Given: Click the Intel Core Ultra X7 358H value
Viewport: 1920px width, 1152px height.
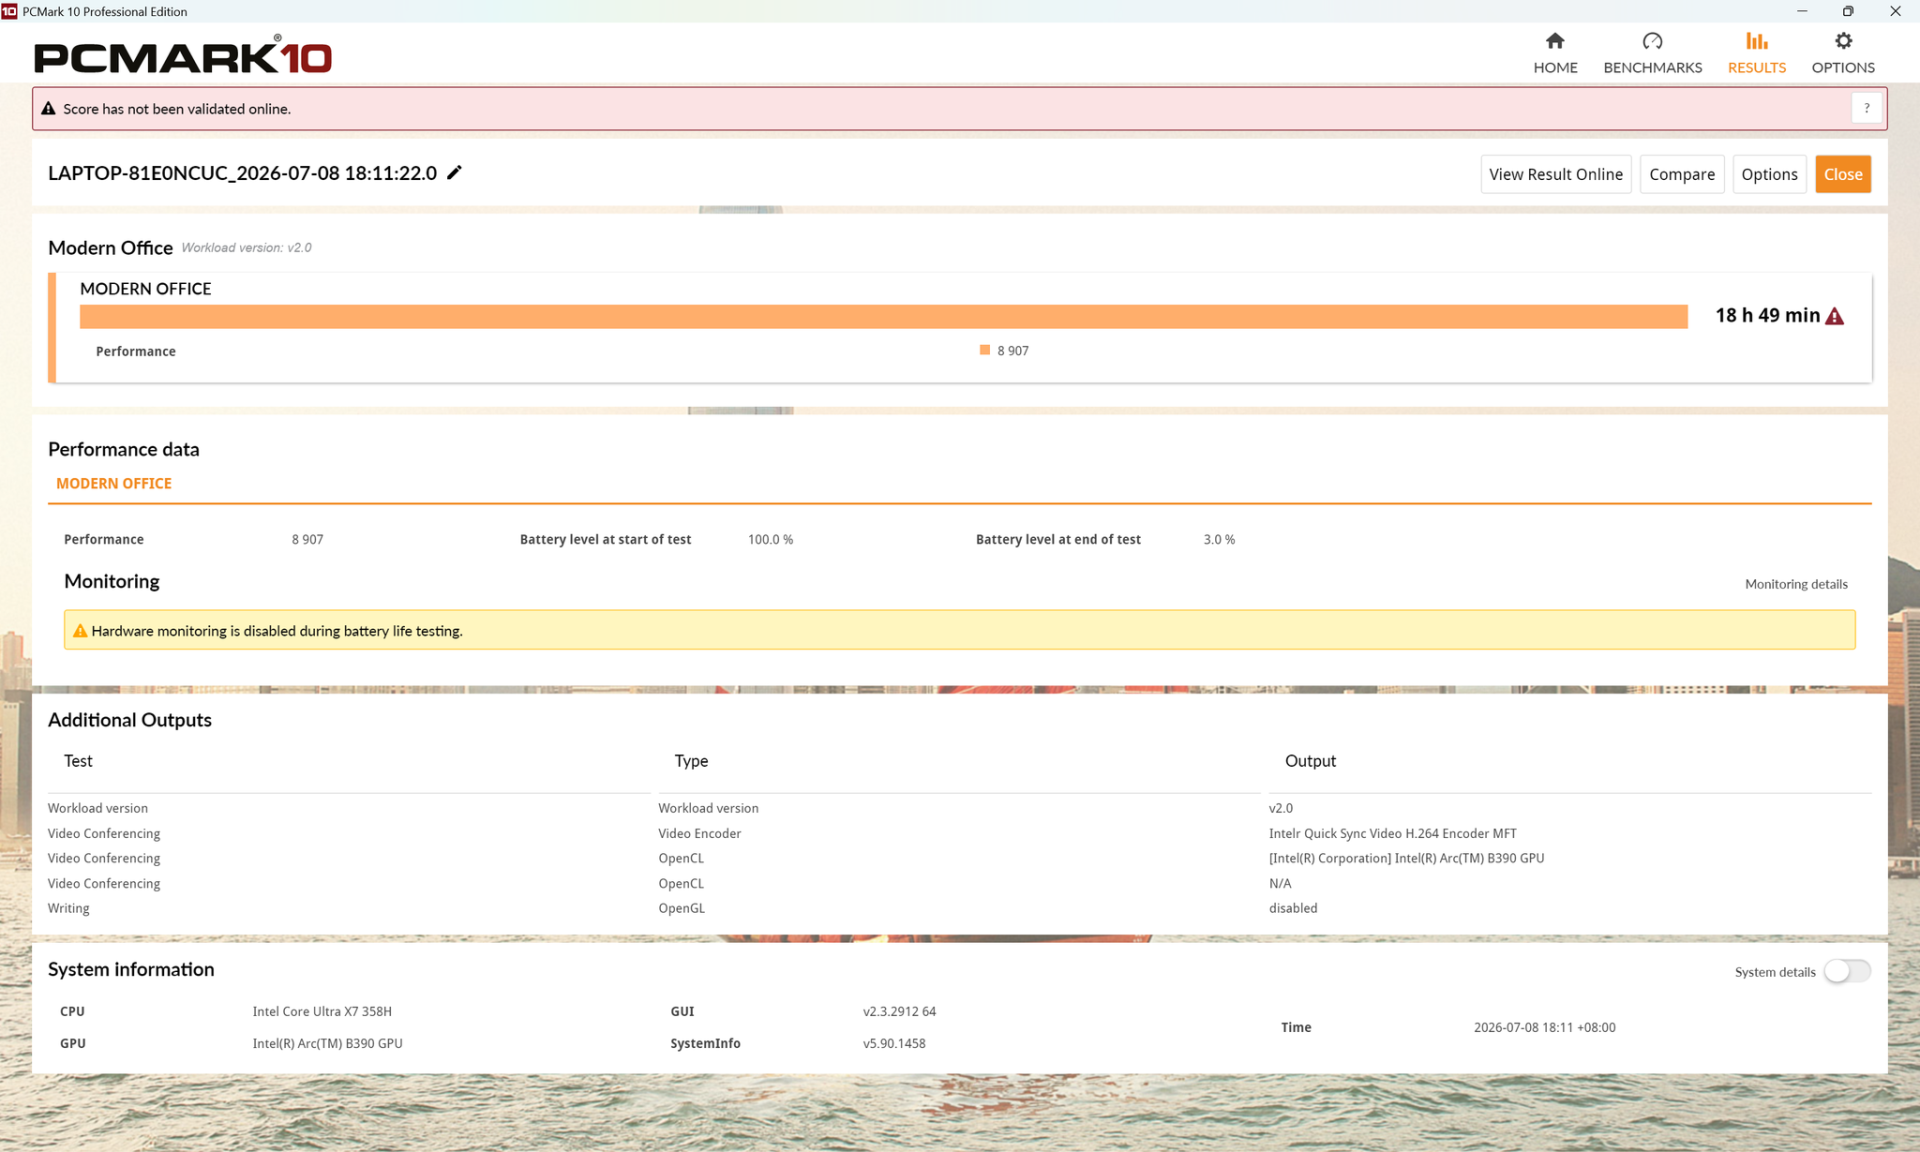Looking at the screenshot, I should [x=322, y=1011].
